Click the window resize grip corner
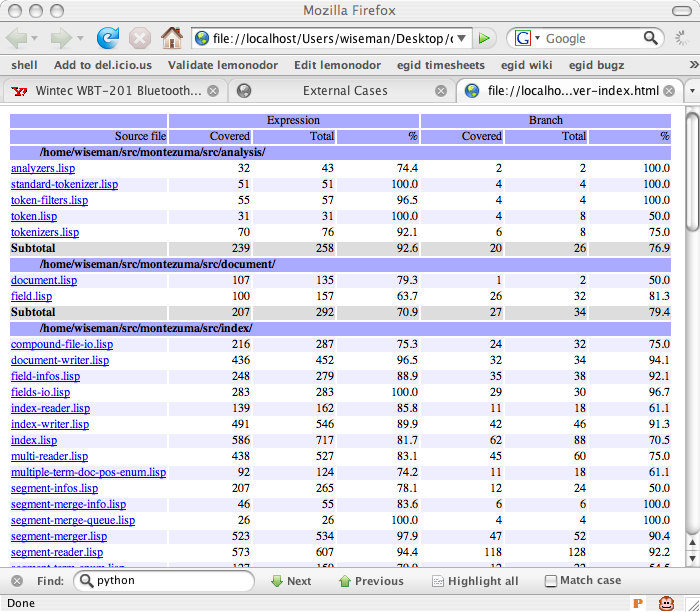700x612 pixels. click(693, 604)
